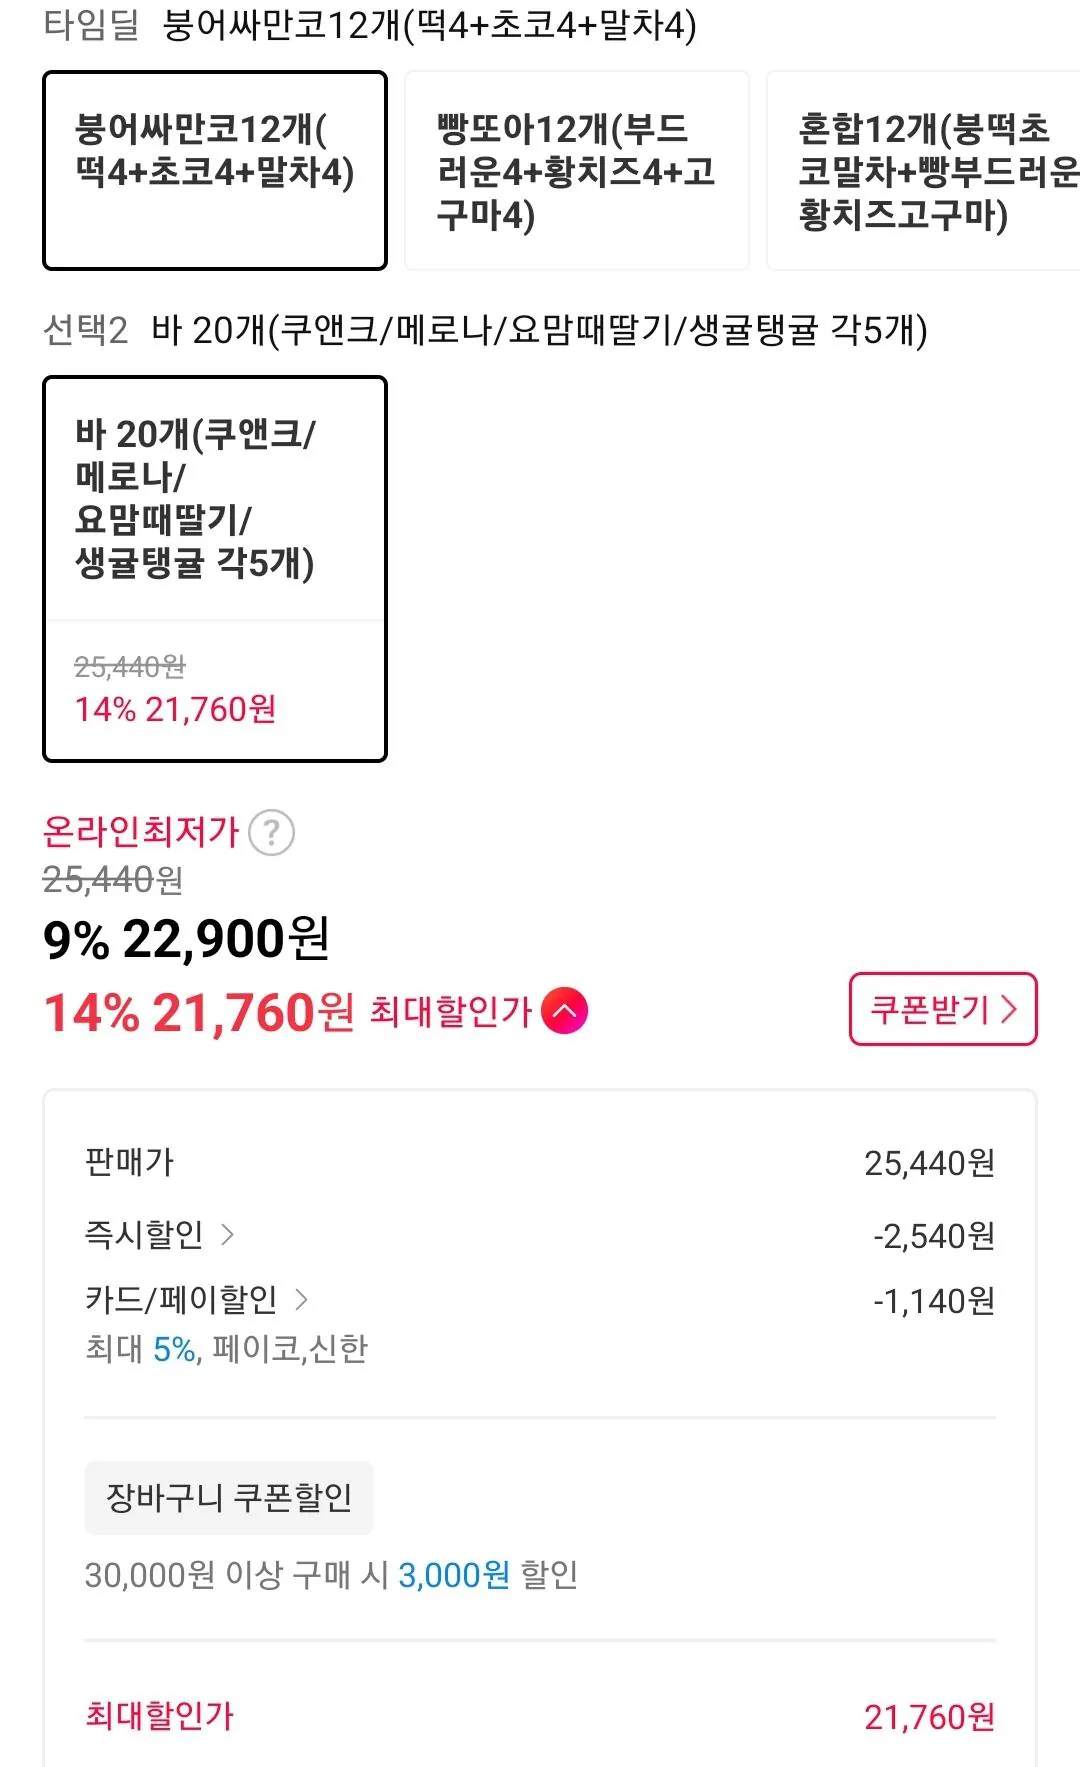Viewport: 1080px width, 1767px height.
Task: Tap the 온라인최저가 question mark help icon
Action: point(271,832)
